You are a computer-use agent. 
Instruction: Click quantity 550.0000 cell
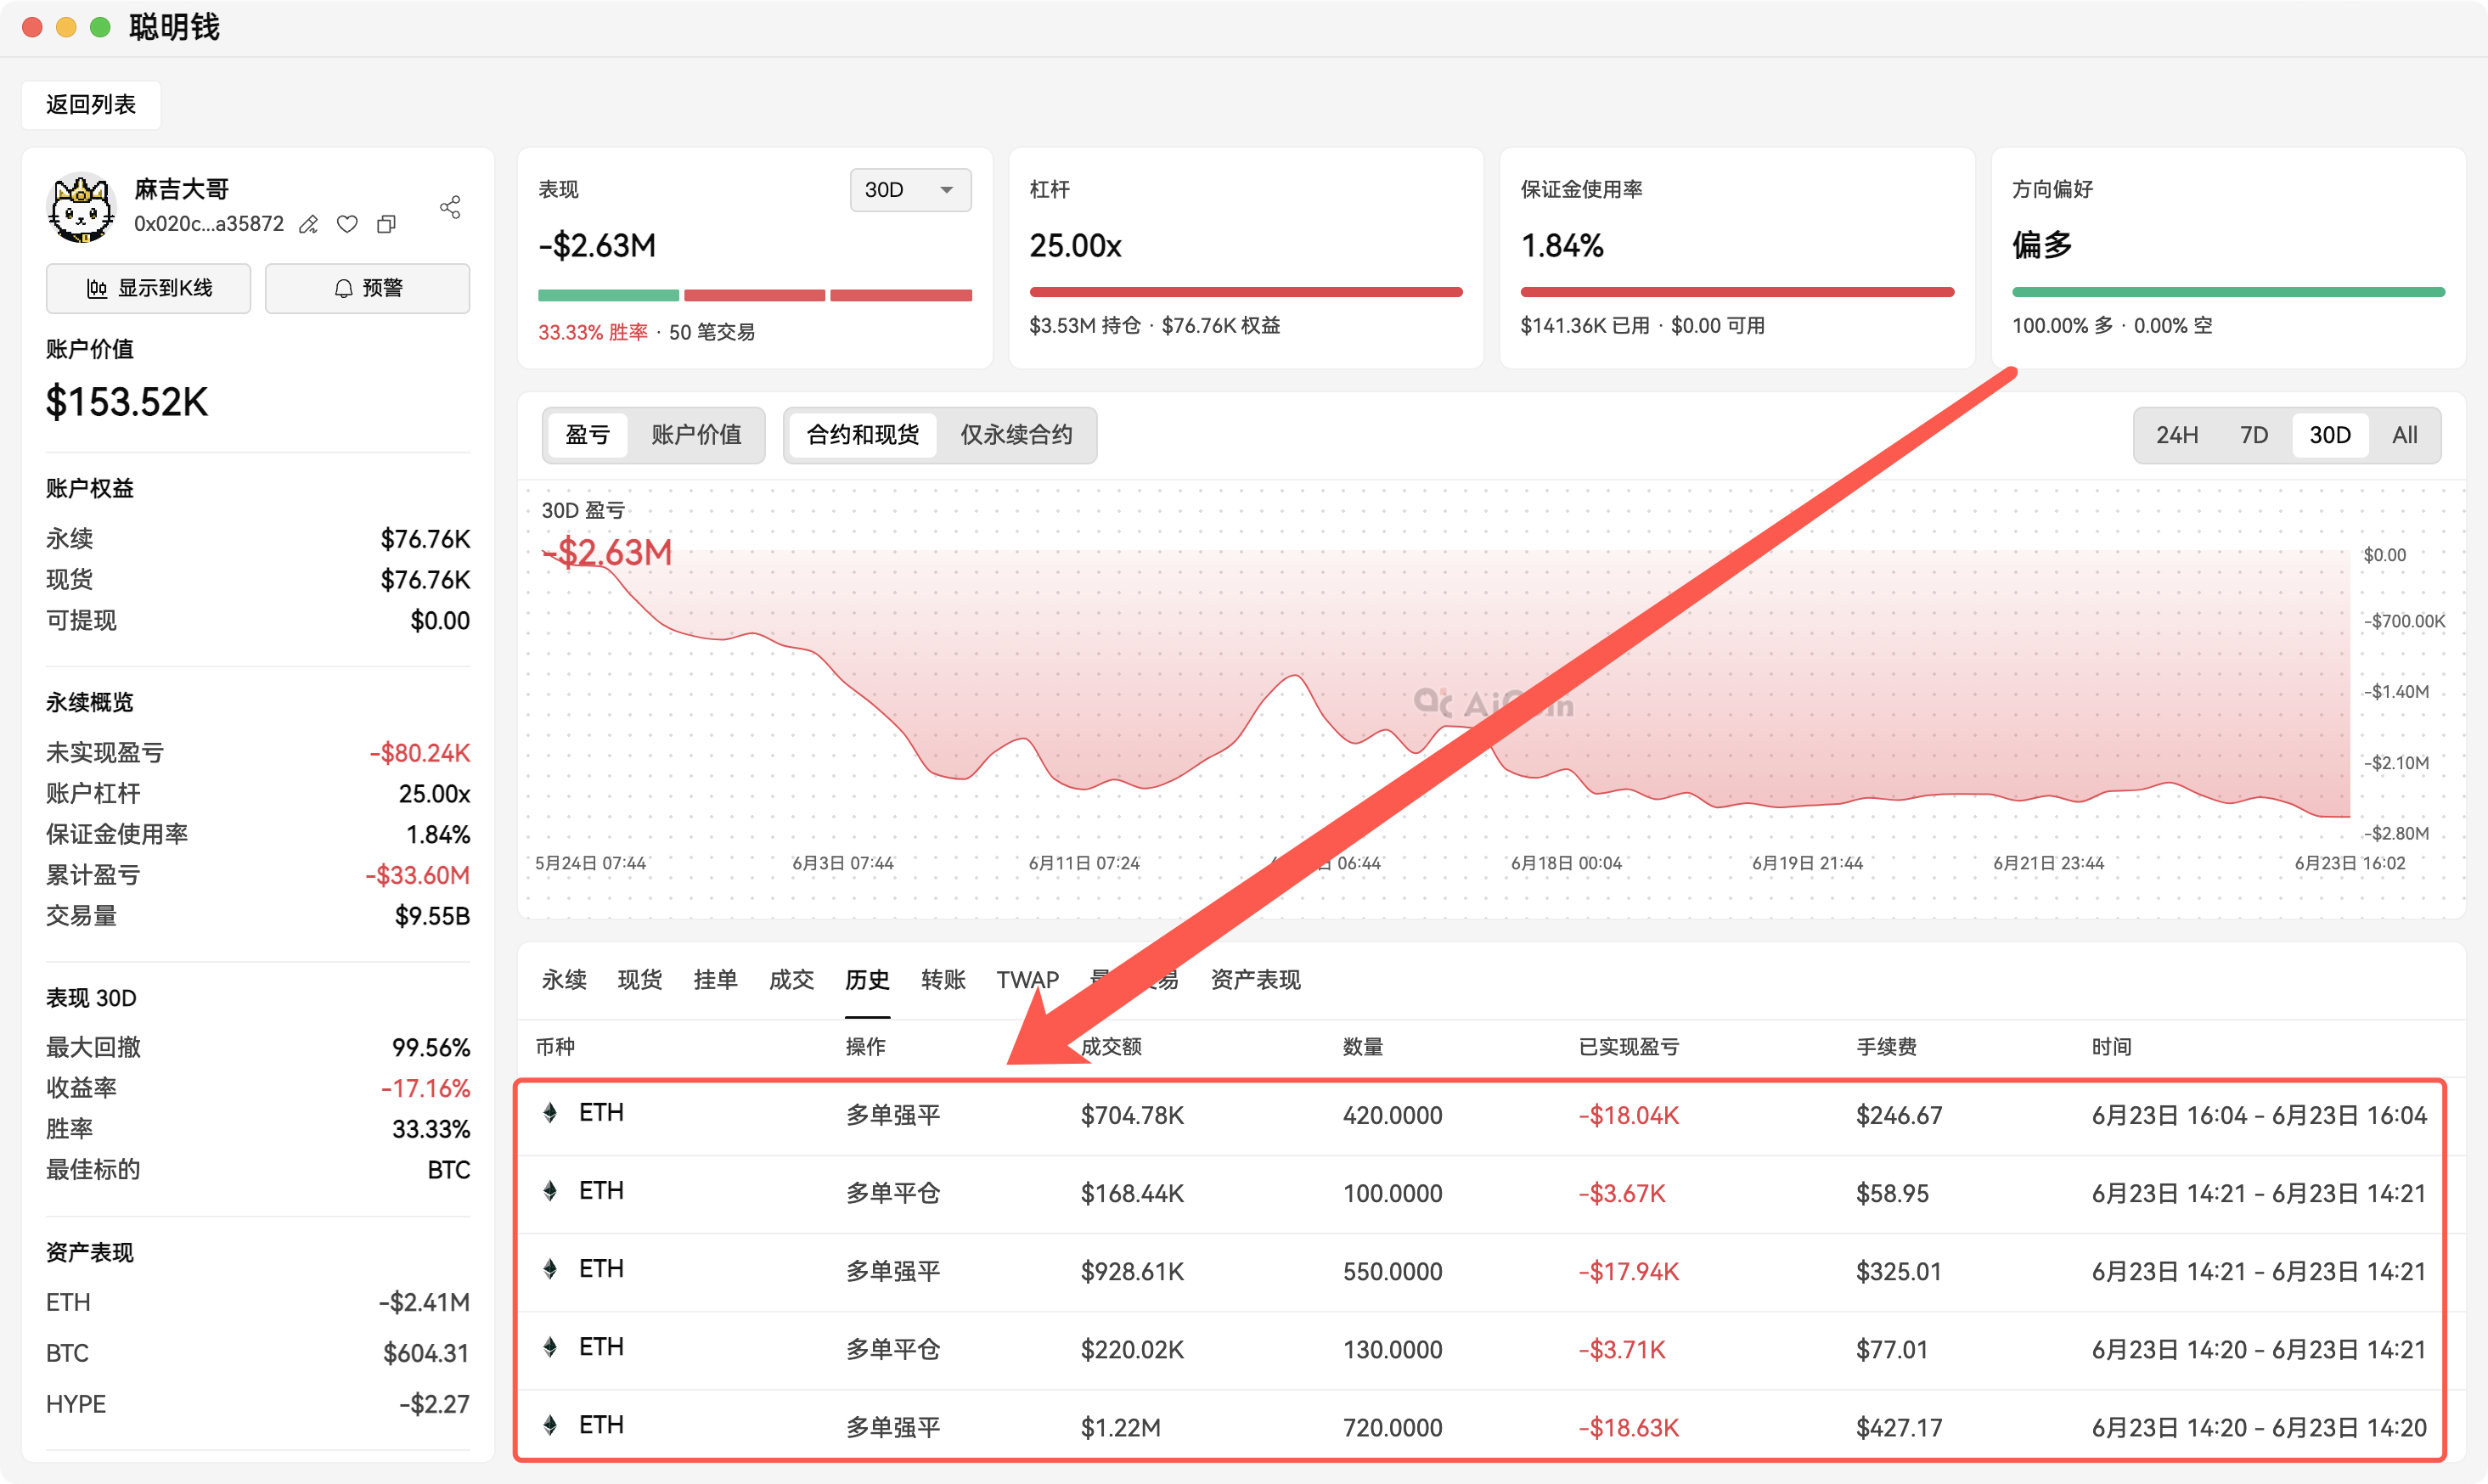pyautogui.click(x=1392, y=1272)
